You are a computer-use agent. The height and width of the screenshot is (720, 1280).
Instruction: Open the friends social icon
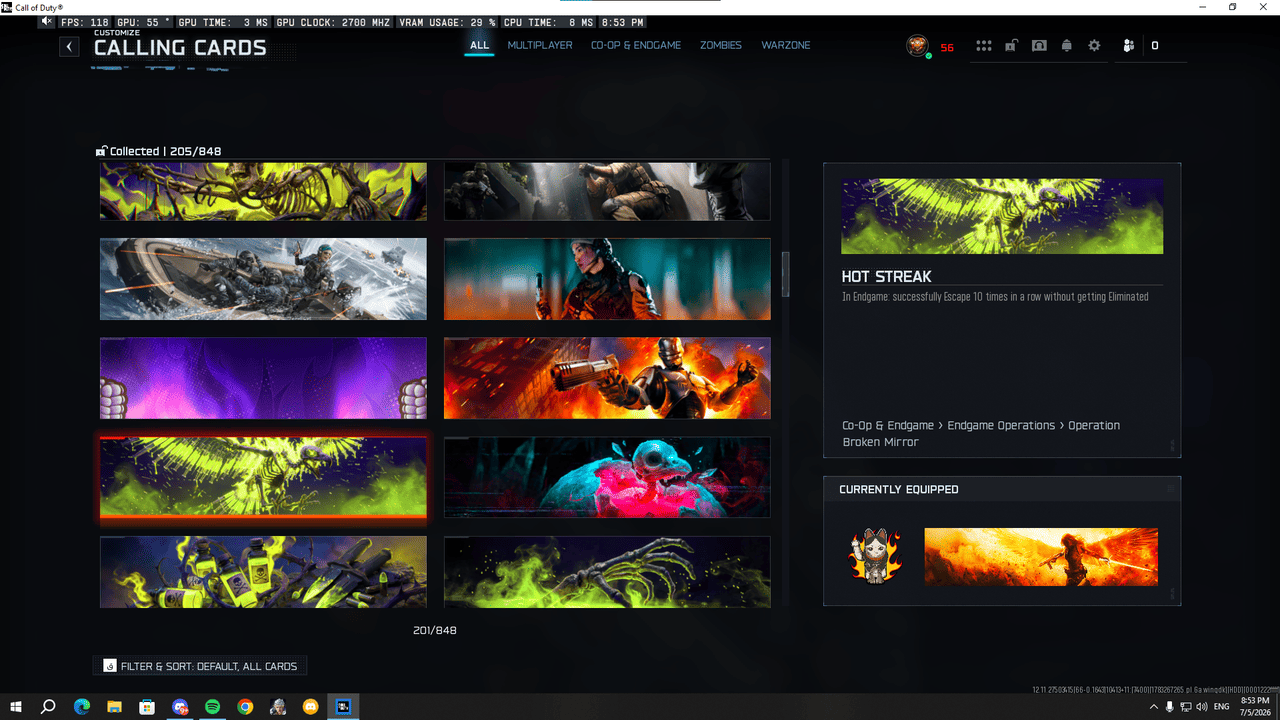pos(1129,46)
